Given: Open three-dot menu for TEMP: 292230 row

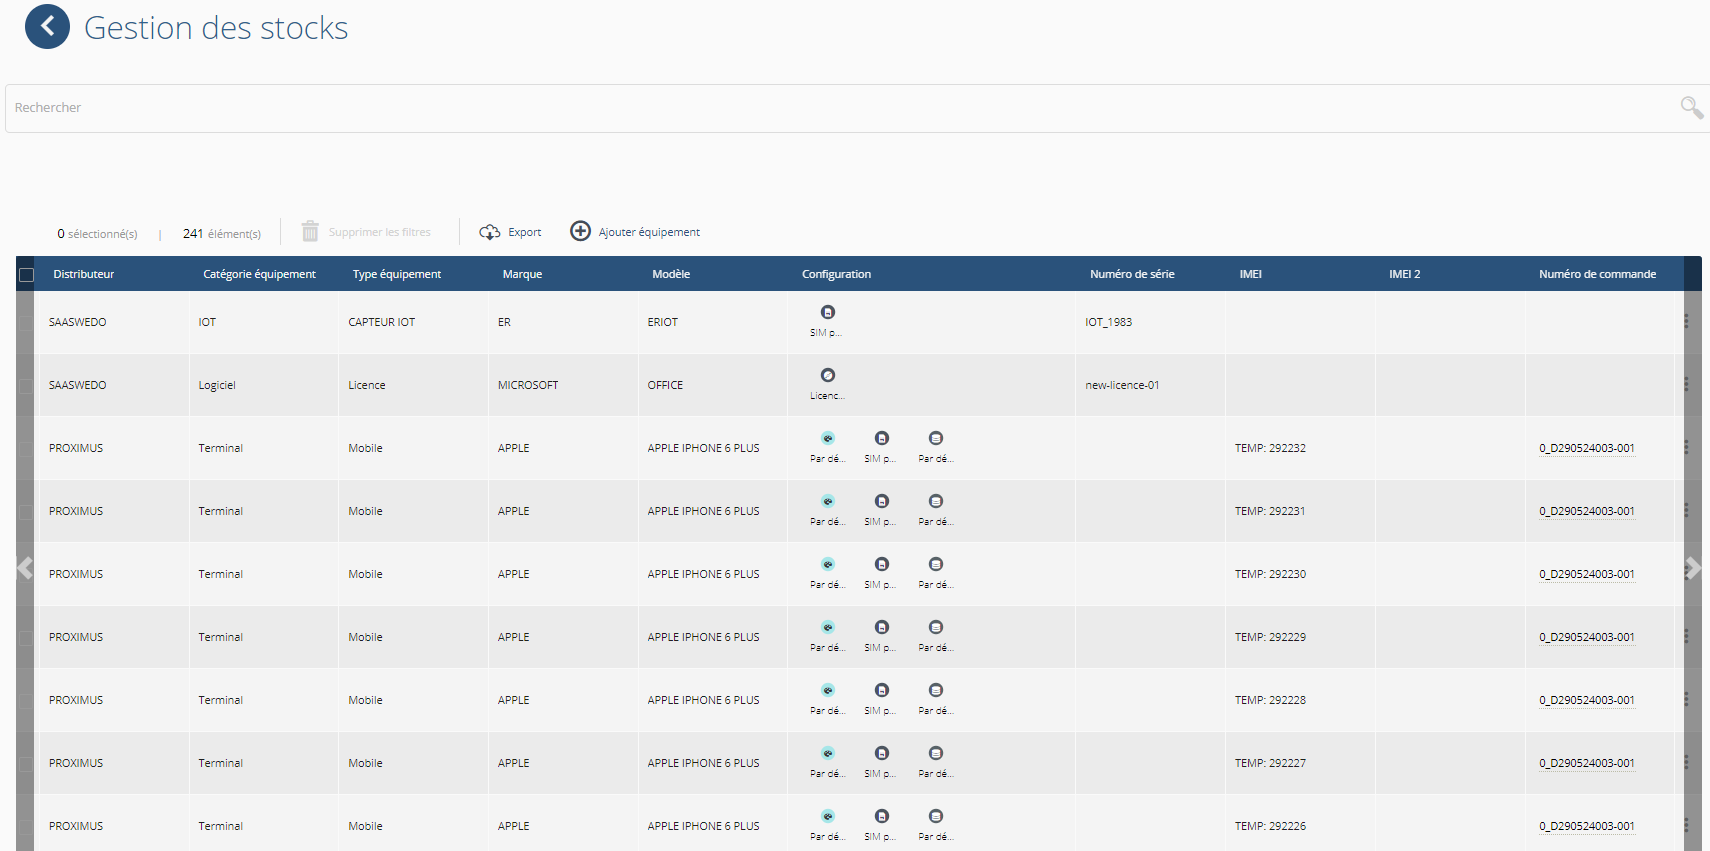Looking at the screenshot, I should pyautogui.click(x=1686, y=573).
